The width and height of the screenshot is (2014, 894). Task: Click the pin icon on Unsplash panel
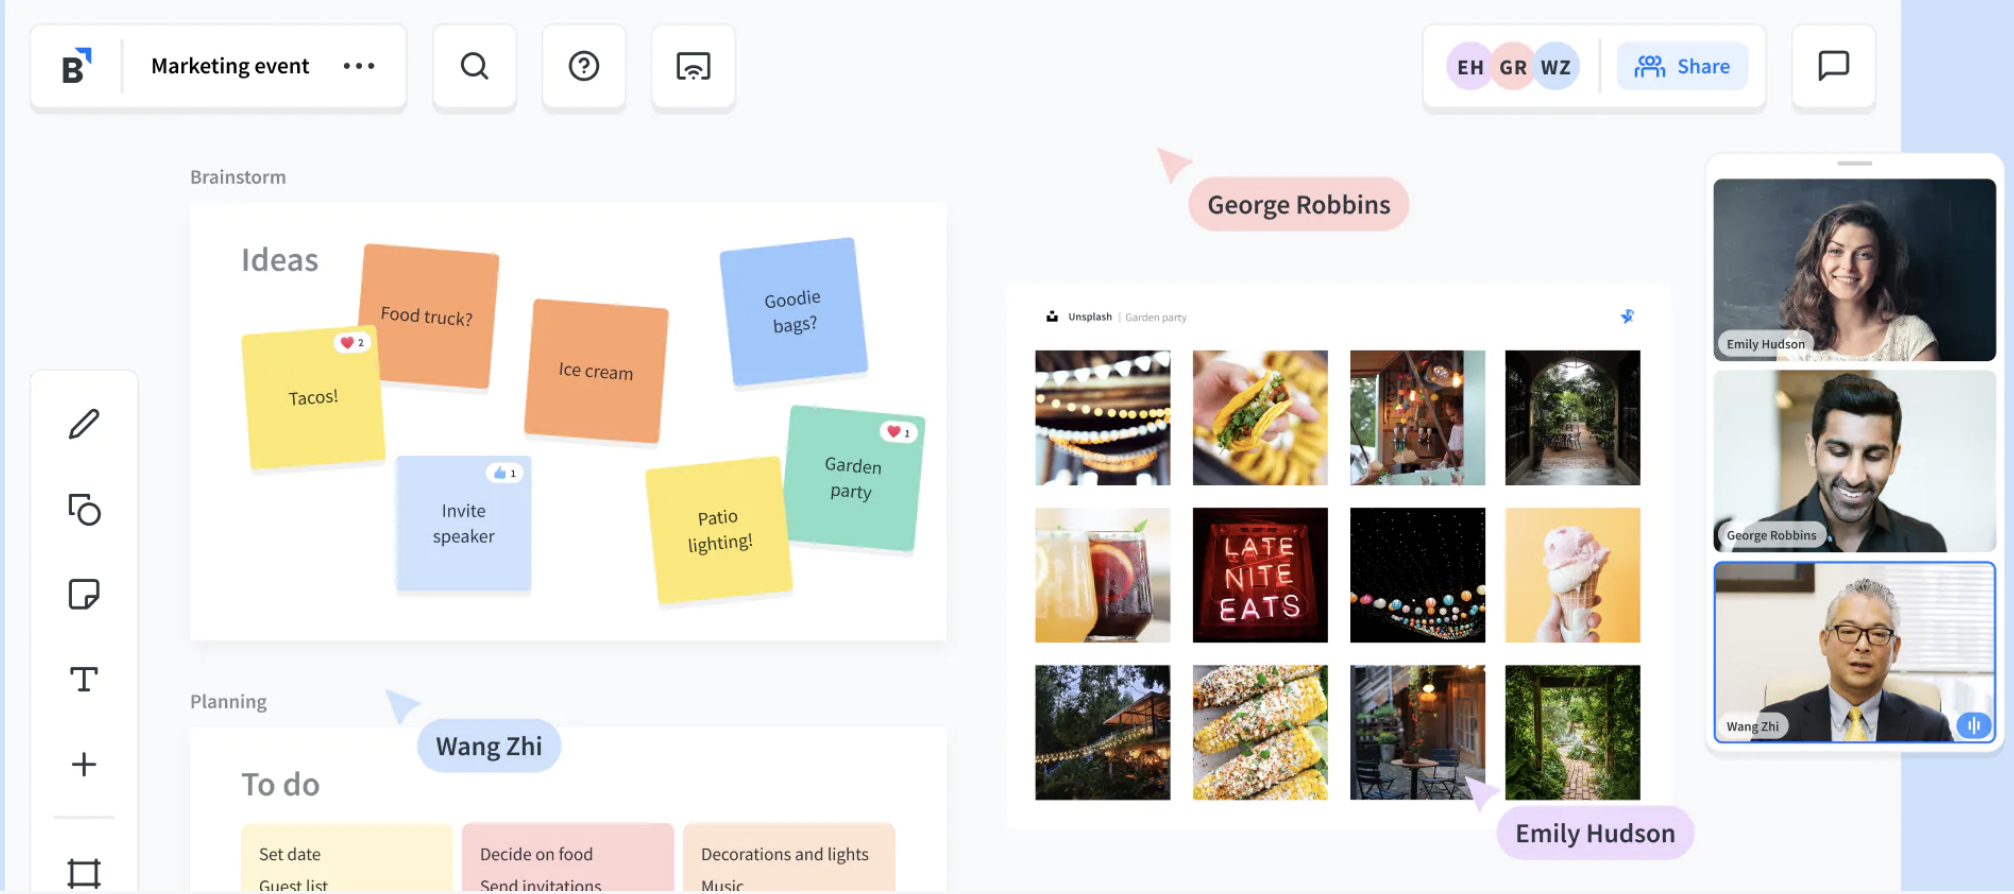point(1627,317)
